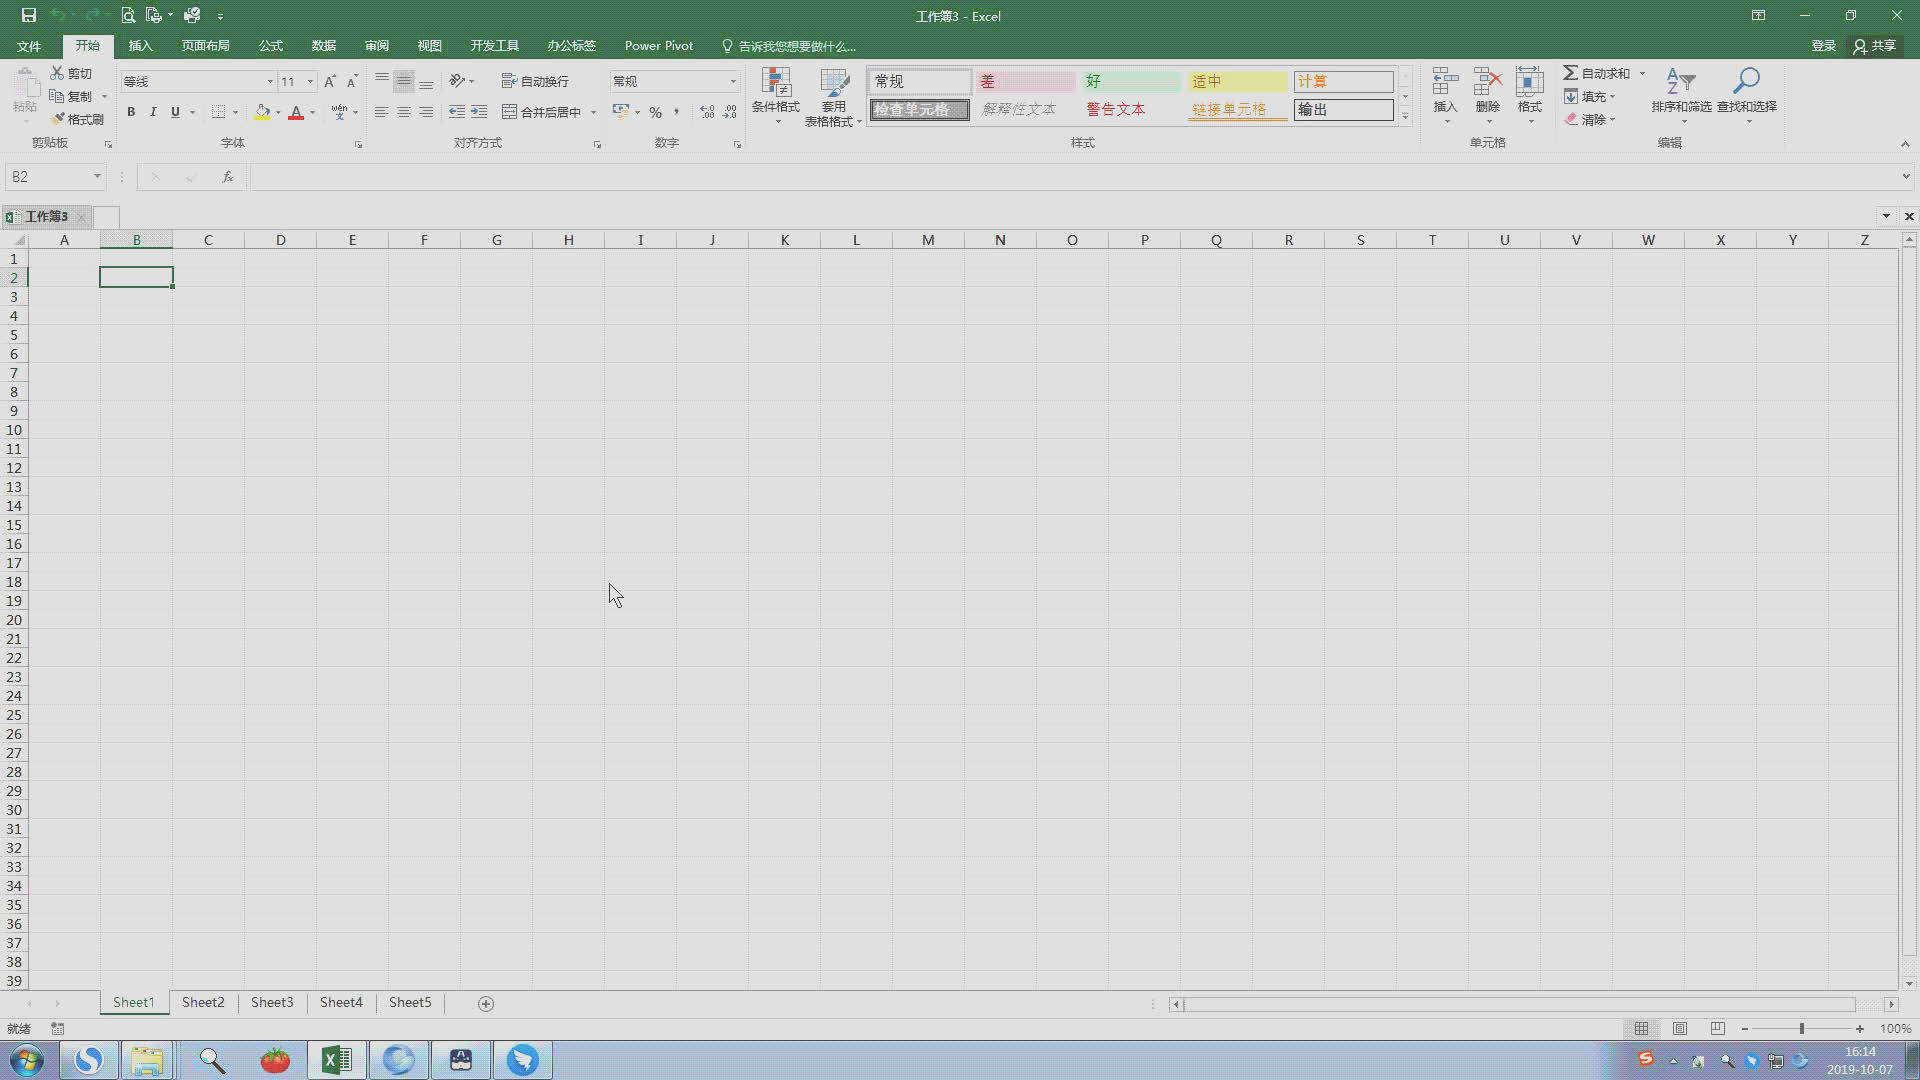The width and height of the screenshot is (1920, 1080).
Task: Apply the 好 cell style
Action: point(1130,81)
